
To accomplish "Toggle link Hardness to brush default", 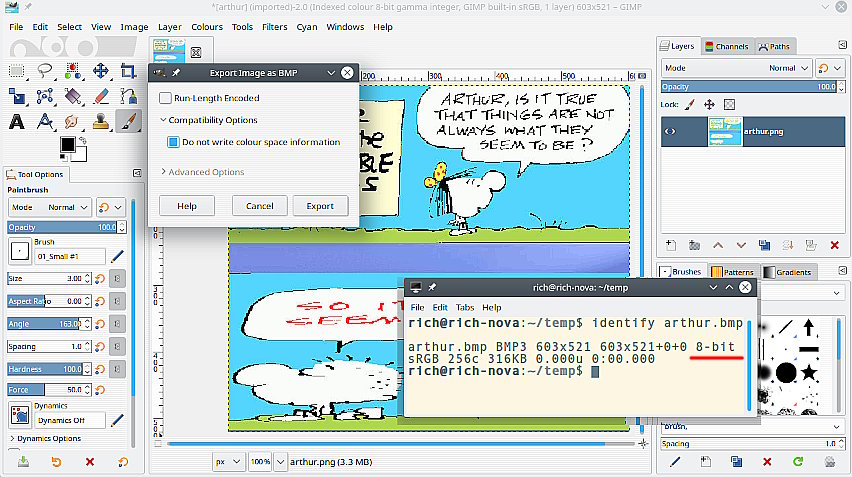I will point(117,369).
